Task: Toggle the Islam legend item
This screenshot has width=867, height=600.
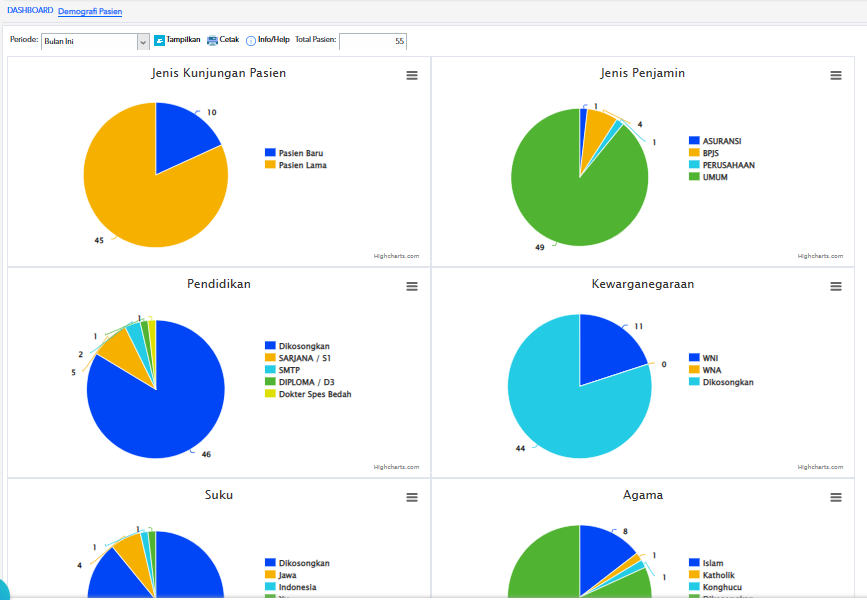Action: coord(706,563)
